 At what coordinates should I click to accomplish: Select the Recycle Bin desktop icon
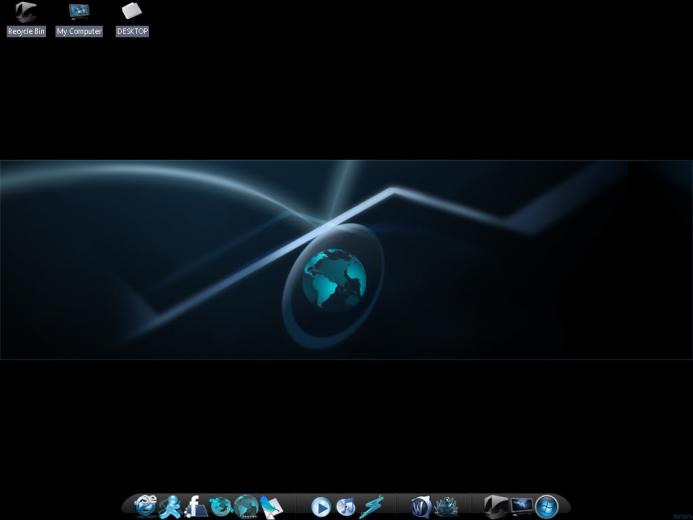pyautogui.click(x=26, y=12)
